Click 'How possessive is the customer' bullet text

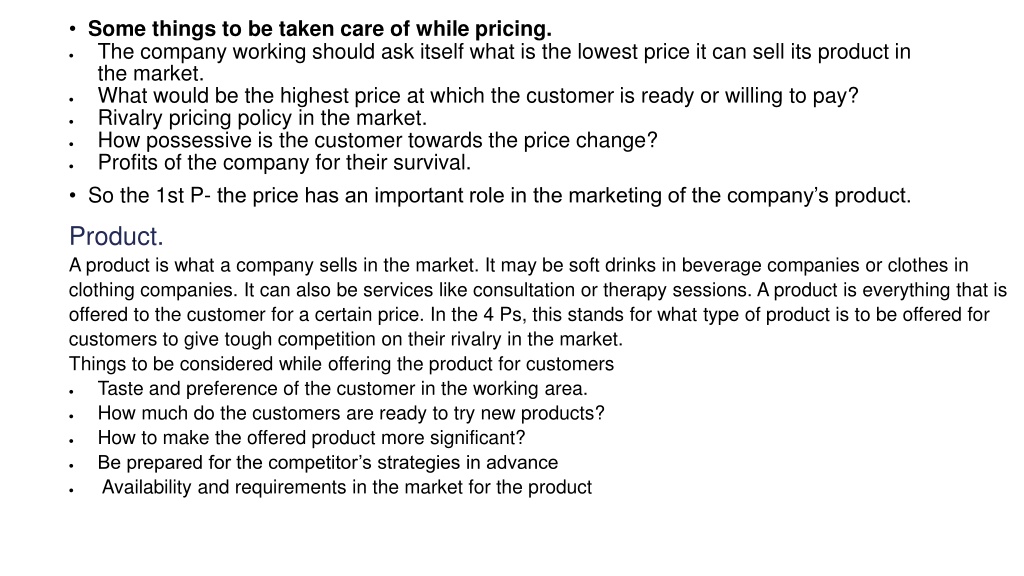377,140
